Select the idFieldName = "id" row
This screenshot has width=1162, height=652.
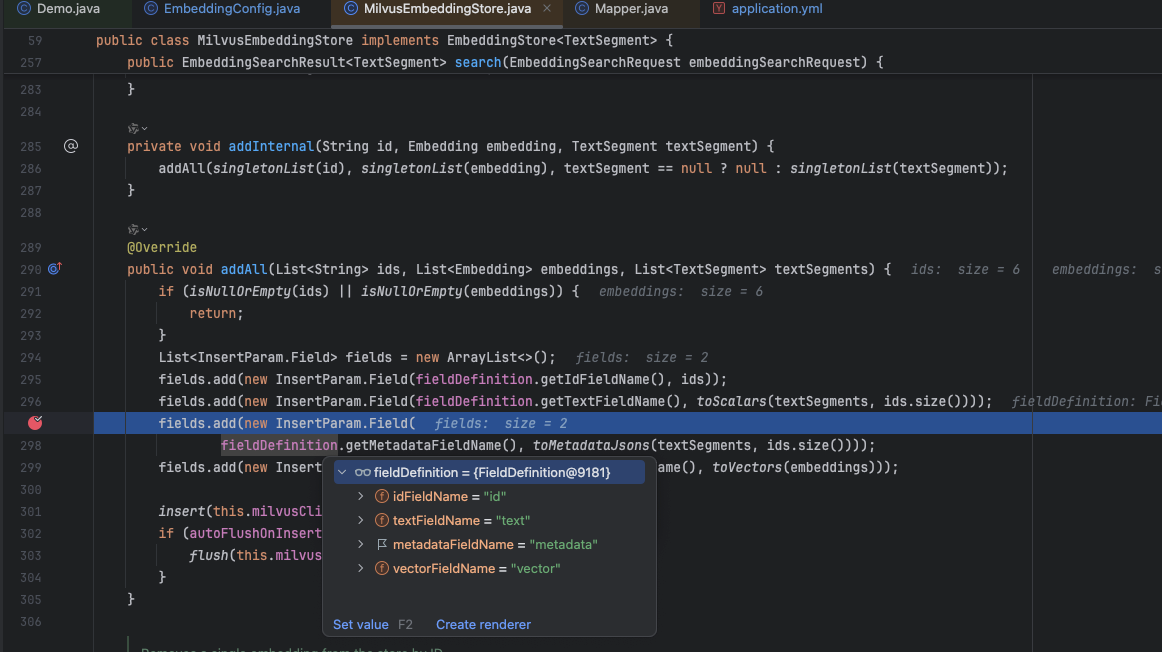pos(489,496)
